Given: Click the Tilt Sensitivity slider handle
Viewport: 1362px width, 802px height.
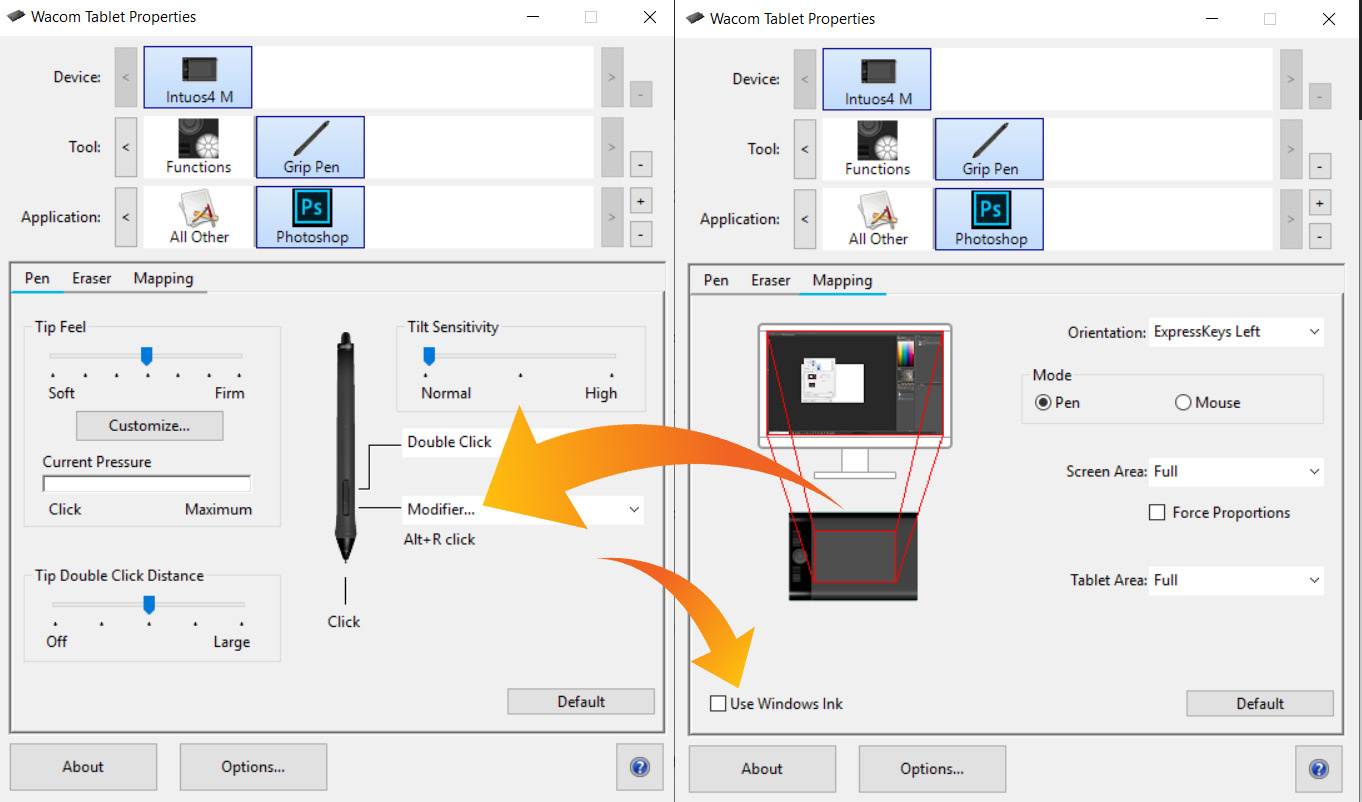Looking at the screenshot, I should point(429,356).
